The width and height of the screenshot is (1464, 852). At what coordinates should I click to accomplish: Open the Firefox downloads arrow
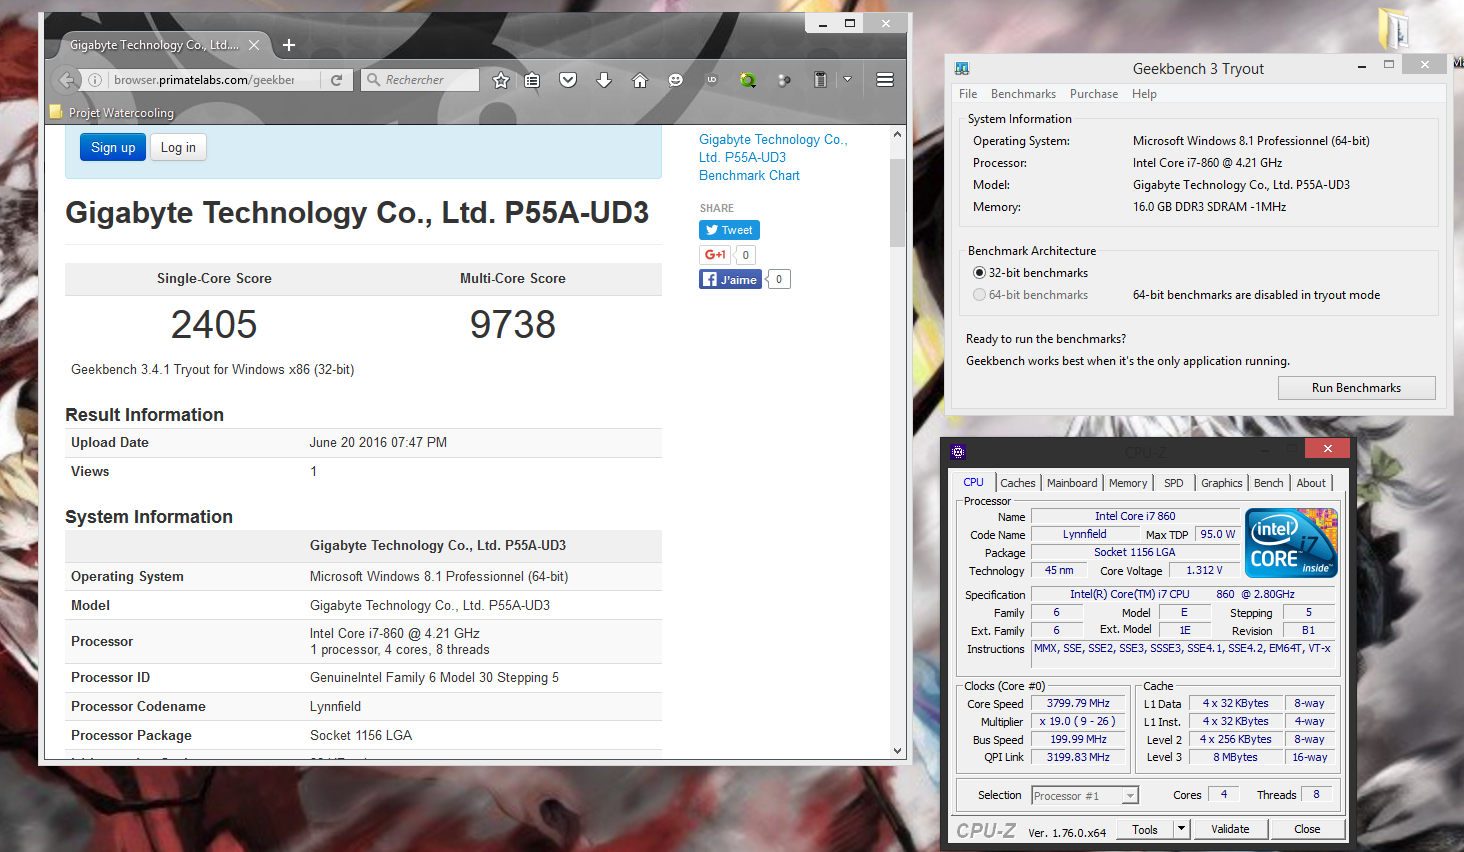[x=604, y=80]
